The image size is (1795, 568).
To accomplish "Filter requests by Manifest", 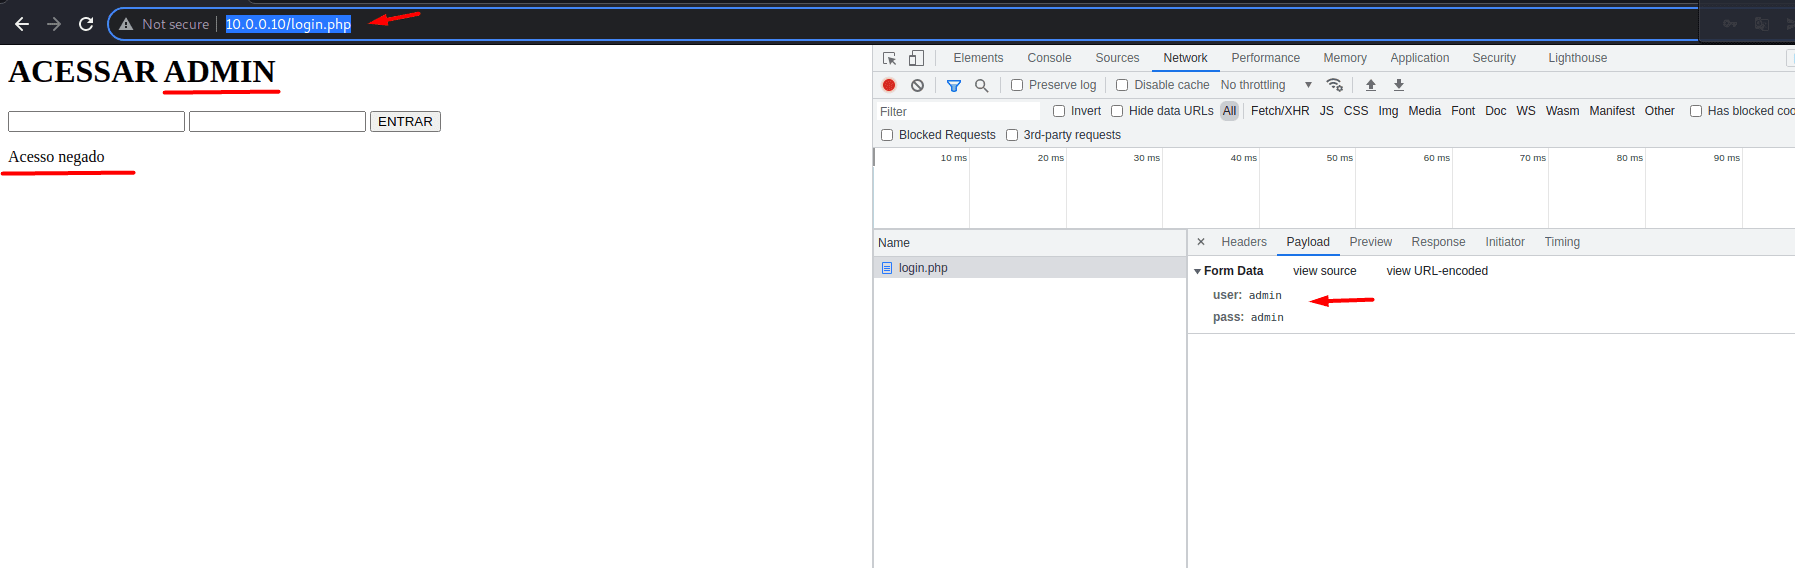I will [1612, 111].
